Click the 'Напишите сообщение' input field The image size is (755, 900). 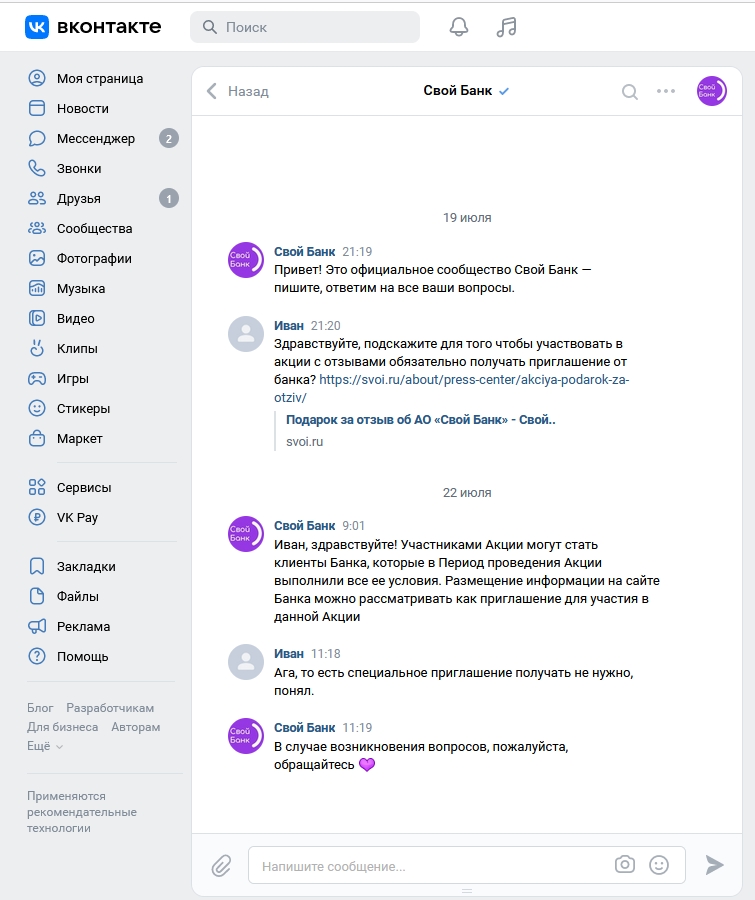430,866
